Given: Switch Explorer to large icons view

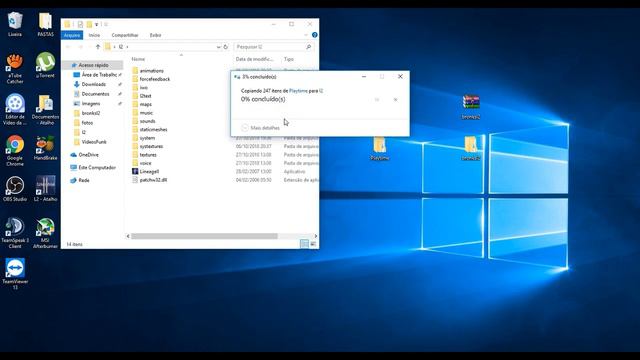Looking at the screenshot, I should (313, 244).
